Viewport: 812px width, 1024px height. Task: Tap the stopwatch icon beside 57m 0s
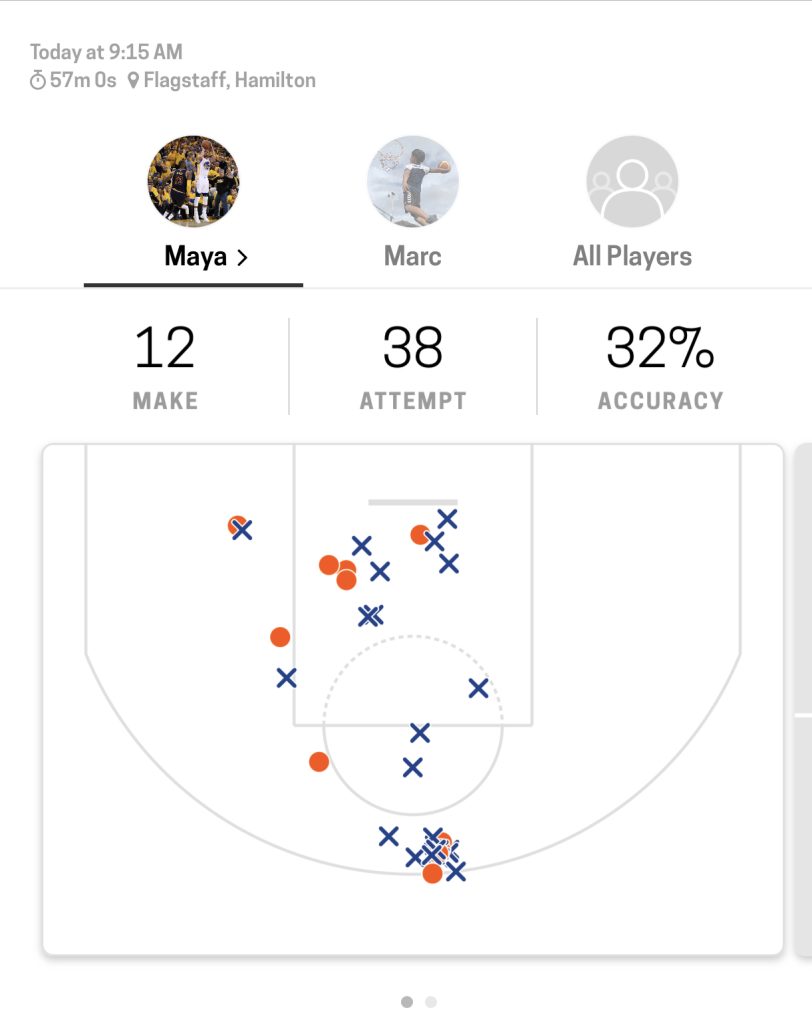pos(38,81)
